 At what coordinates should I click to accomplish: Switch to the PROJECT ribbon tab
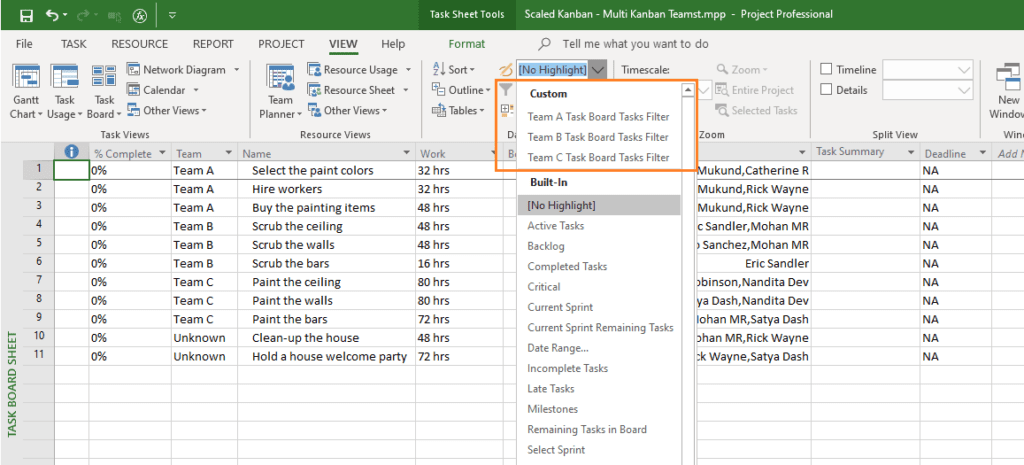pyautogui.click(x=281, y=44)
